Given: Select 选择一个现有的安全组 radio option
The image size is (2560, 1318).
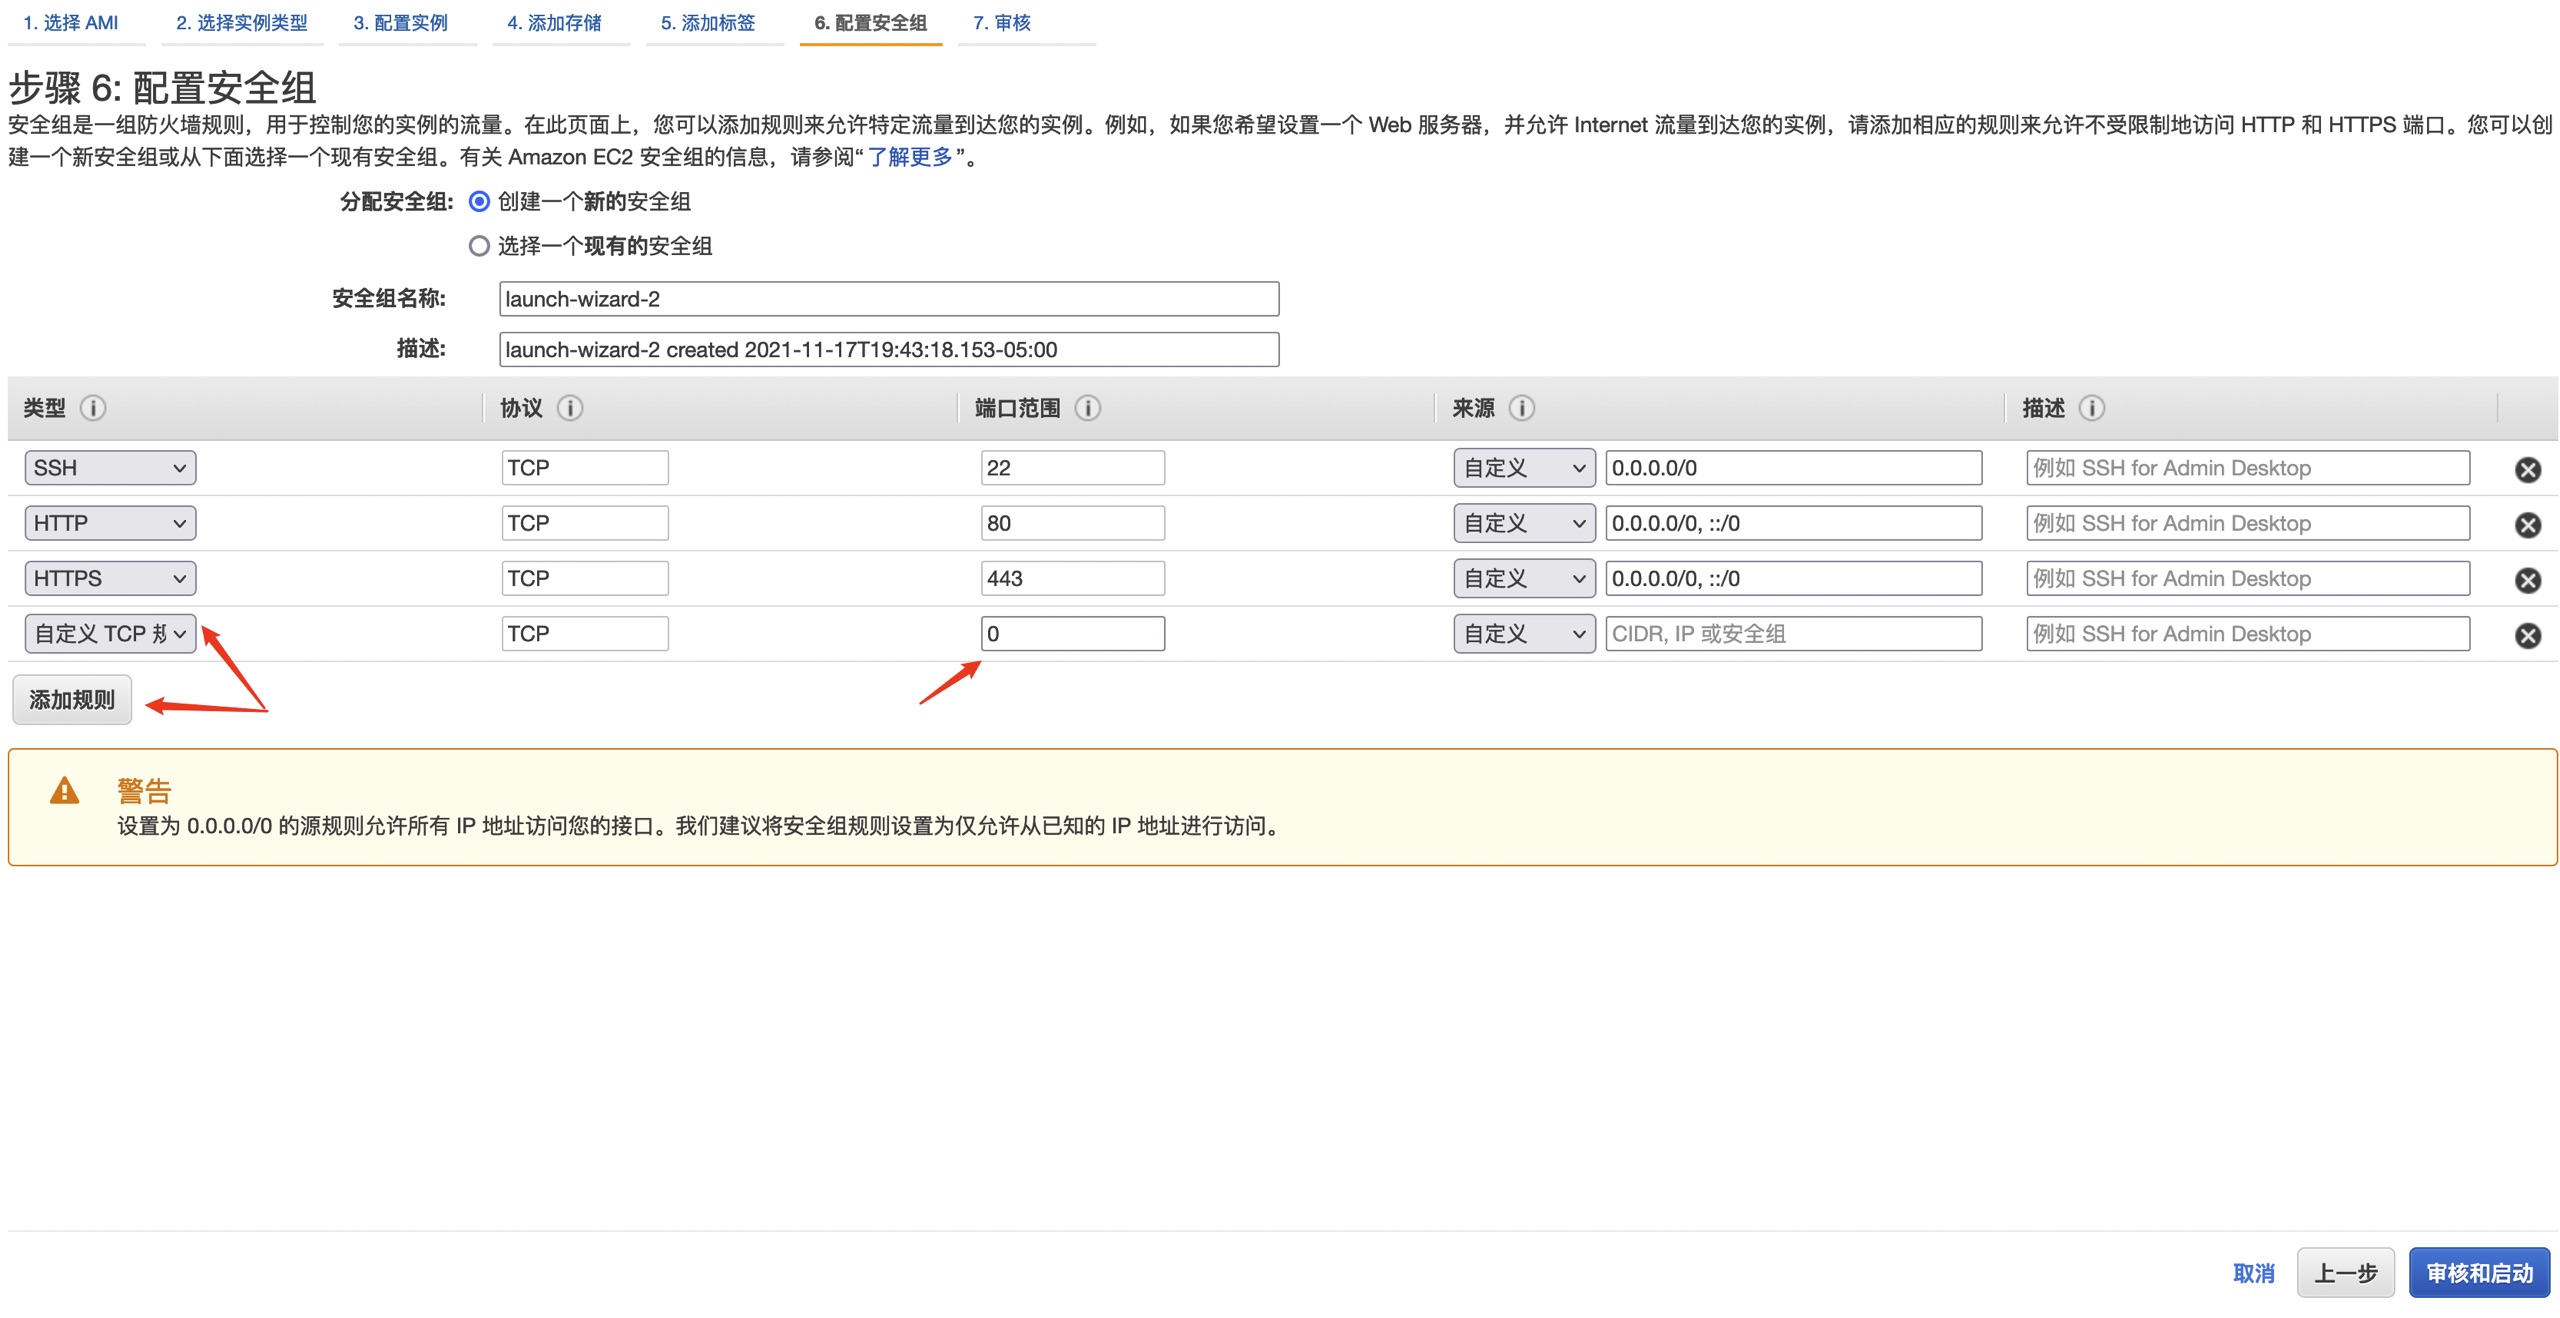Looking at the screenshot, I should [480, 246].
